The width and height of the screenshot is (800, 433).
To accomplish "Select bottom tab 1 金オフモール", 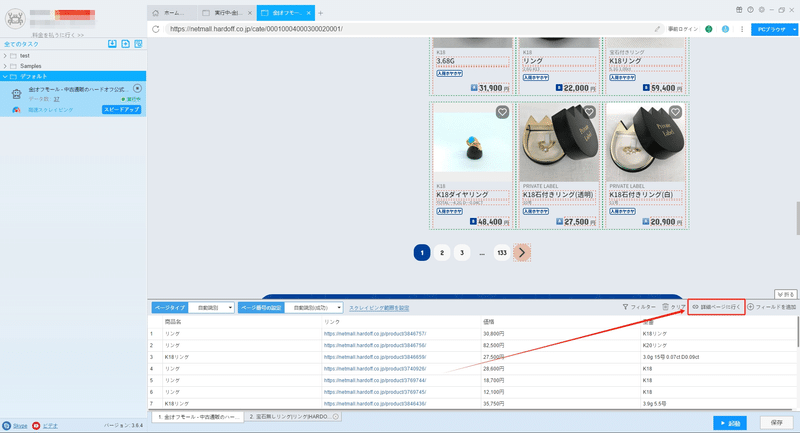I will 198,417.
